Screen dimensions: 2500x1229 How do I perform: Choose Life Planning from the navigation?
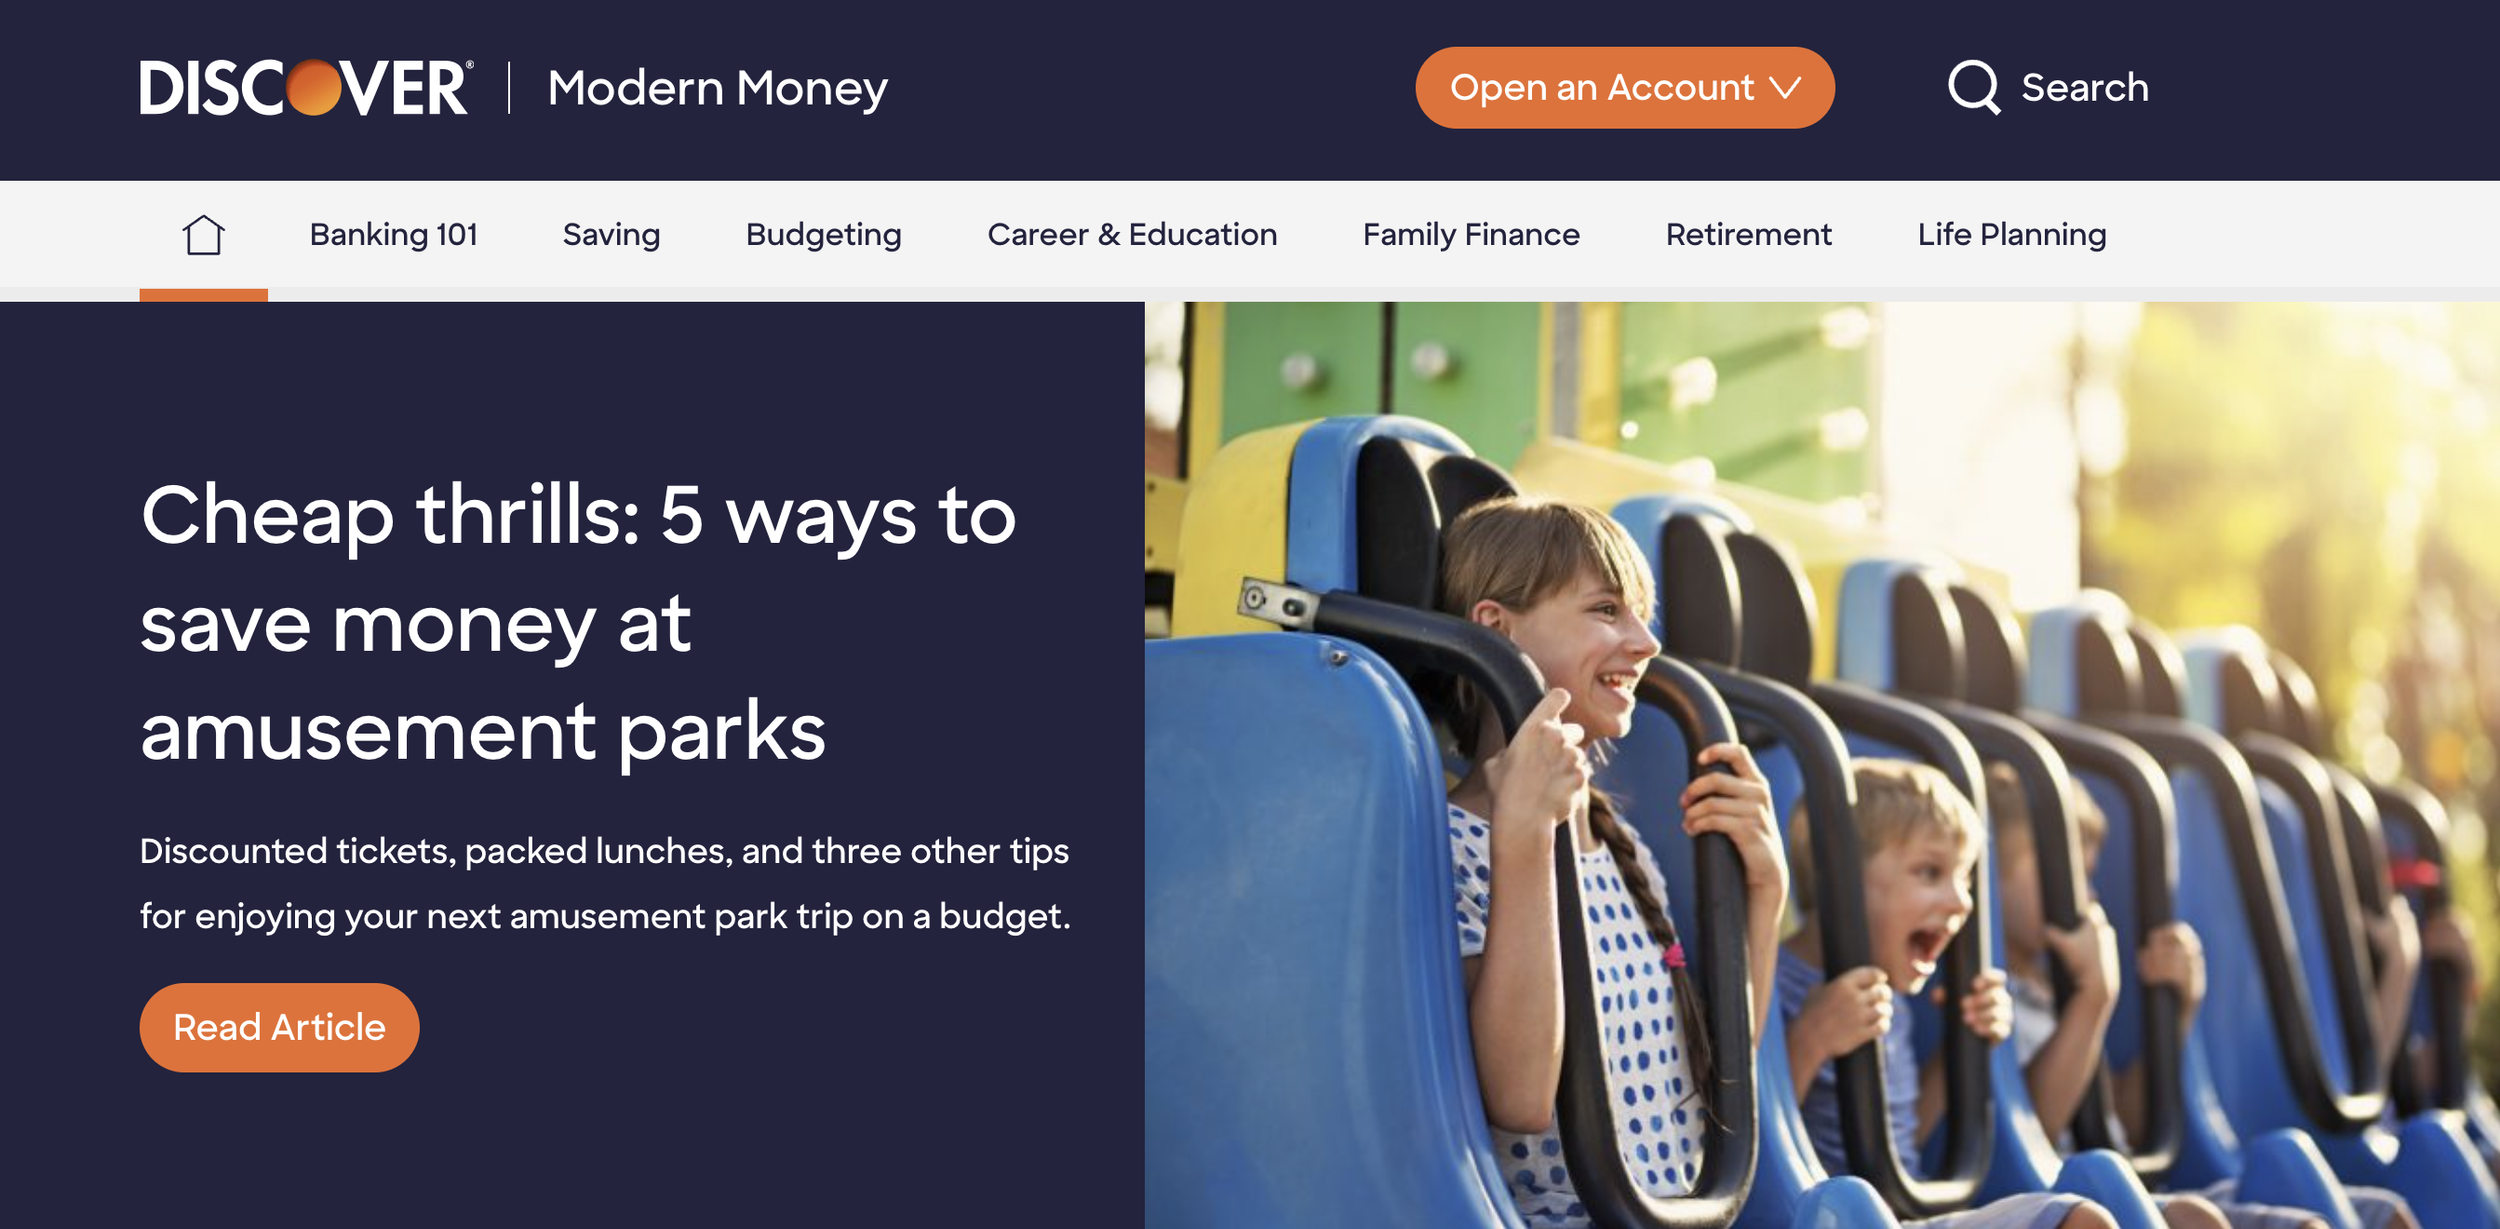tap(2012, 235)
